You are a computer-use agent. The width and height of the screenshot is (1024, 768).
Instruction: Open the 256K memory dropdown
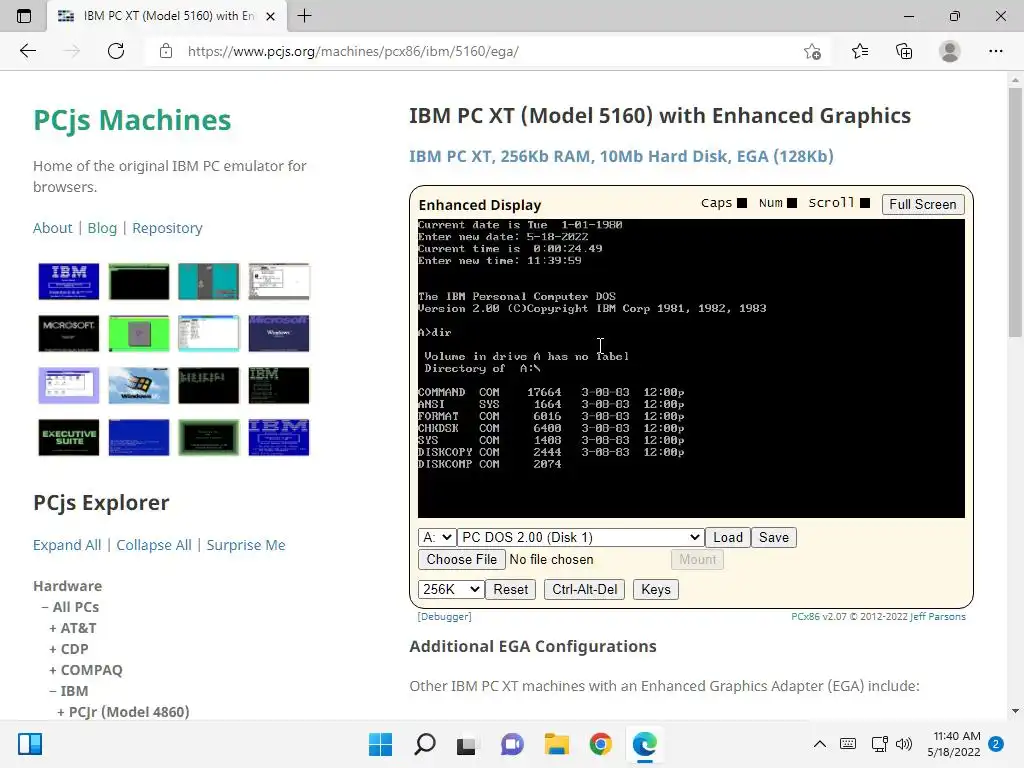click(451, 590)
